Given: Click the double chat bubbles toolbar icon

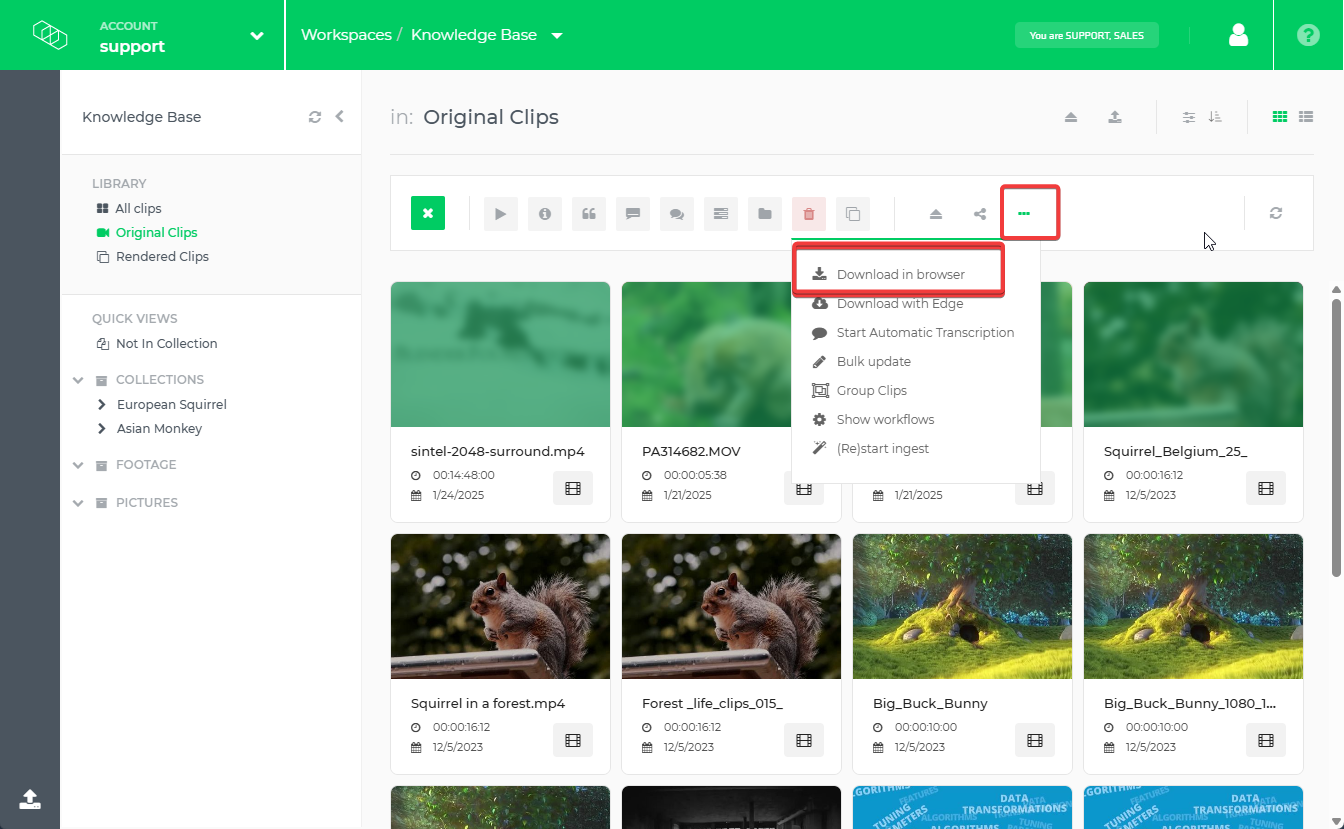Looking at the screenshot, I should pyautogui.click(x=677, y=213).
